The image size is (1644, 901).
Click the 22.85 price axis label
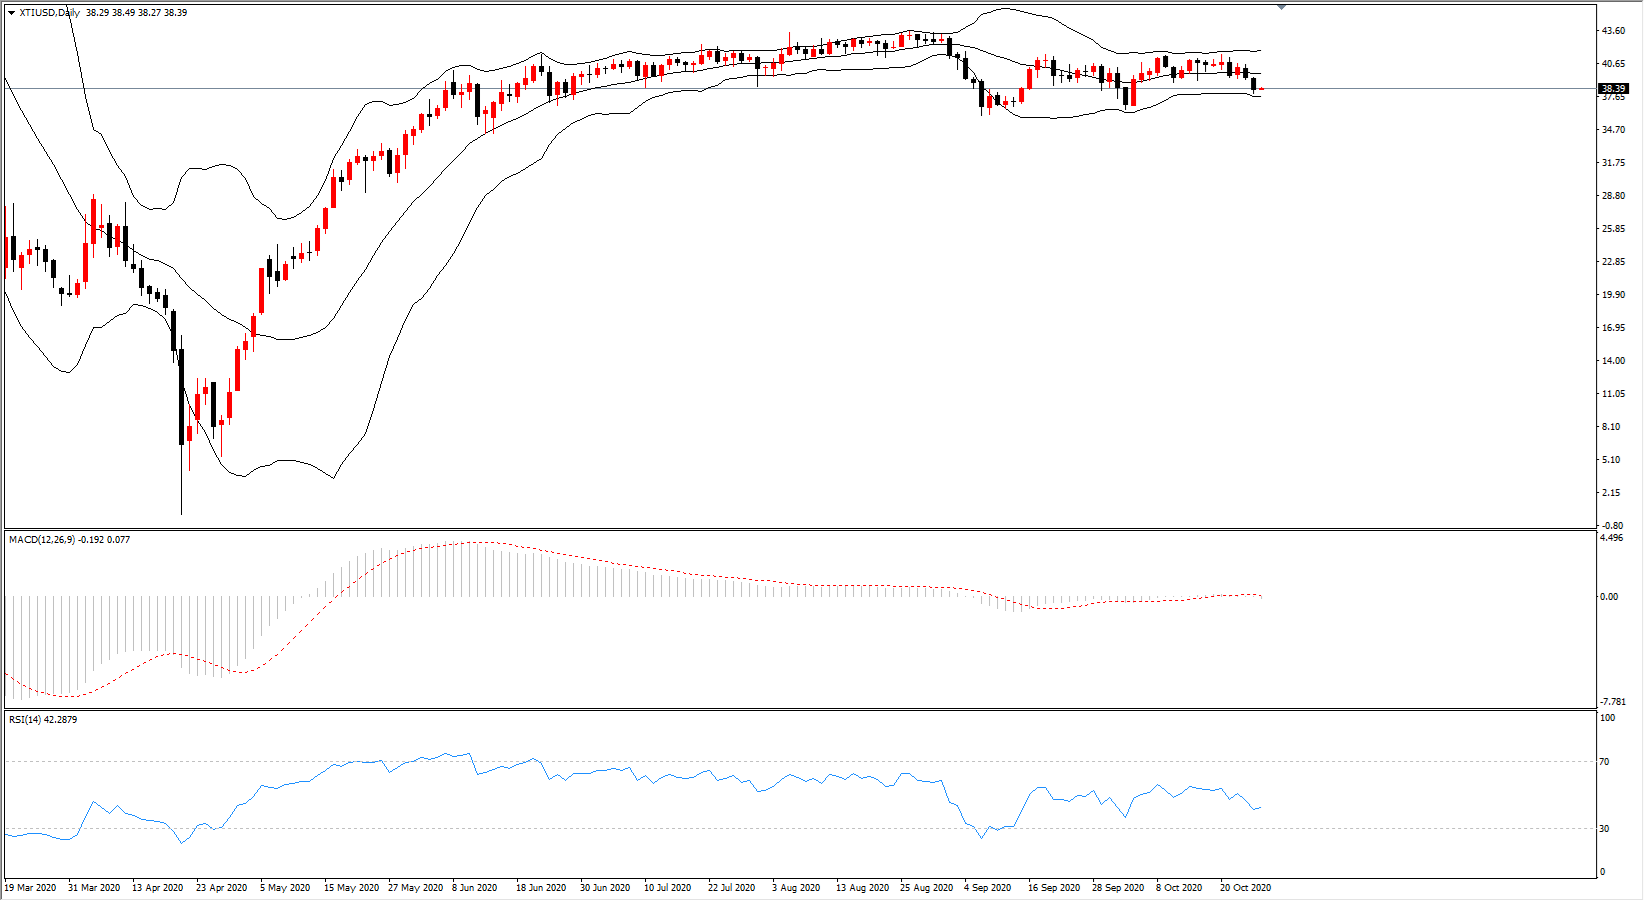[x=1613, y=262]
